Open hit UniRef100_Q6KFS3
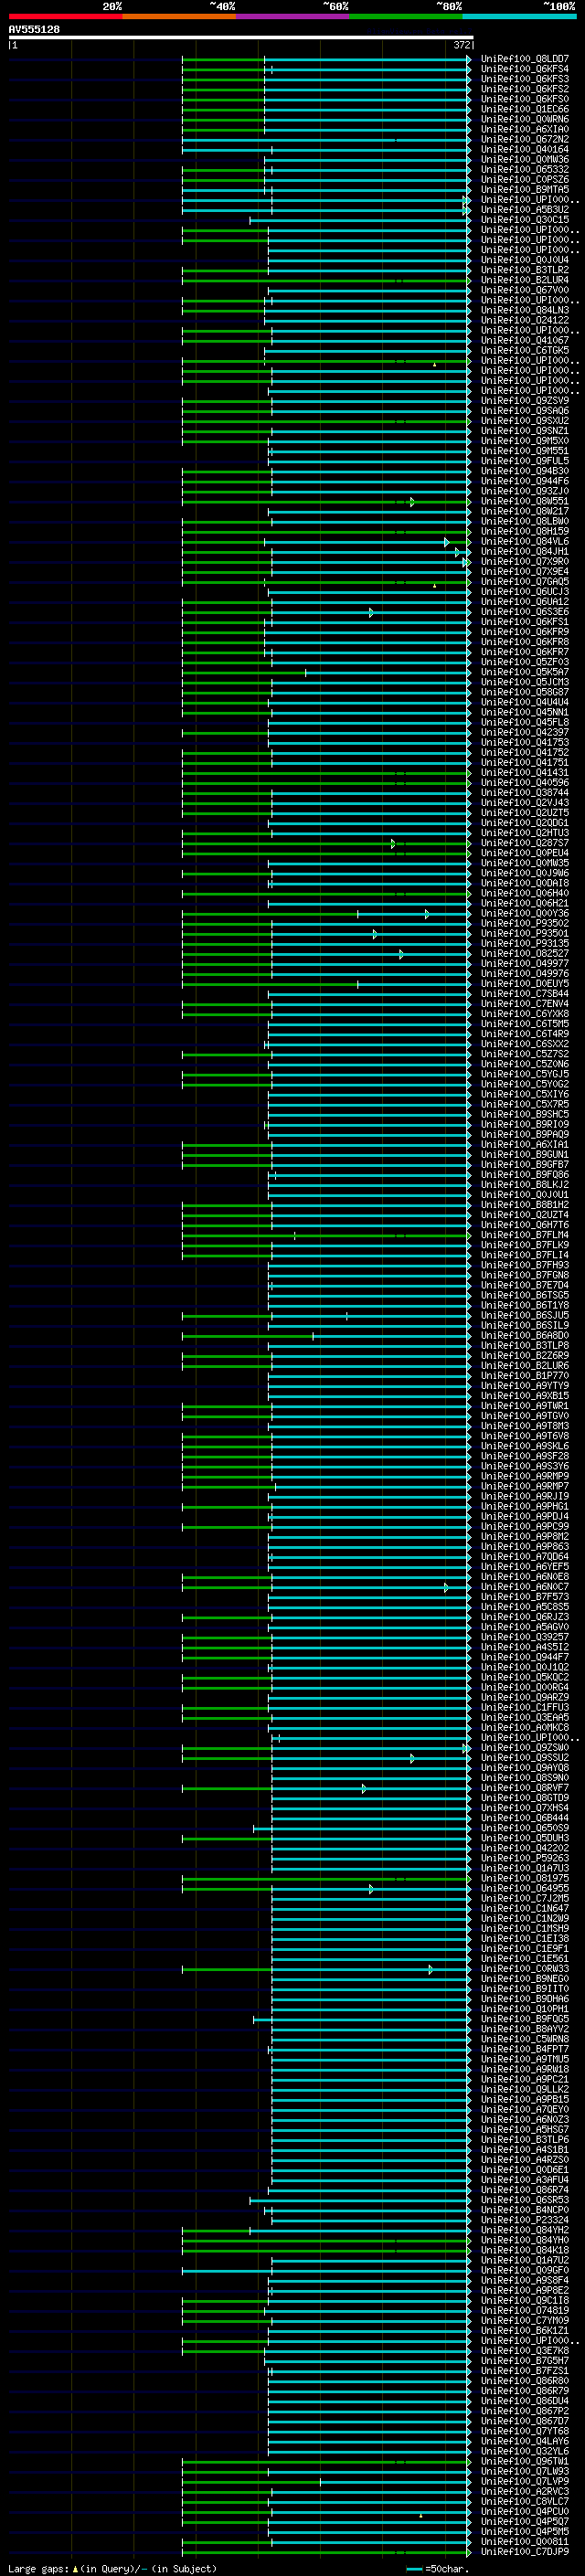585x2576 pixels. pyautogui.click(x=525, y=80)
